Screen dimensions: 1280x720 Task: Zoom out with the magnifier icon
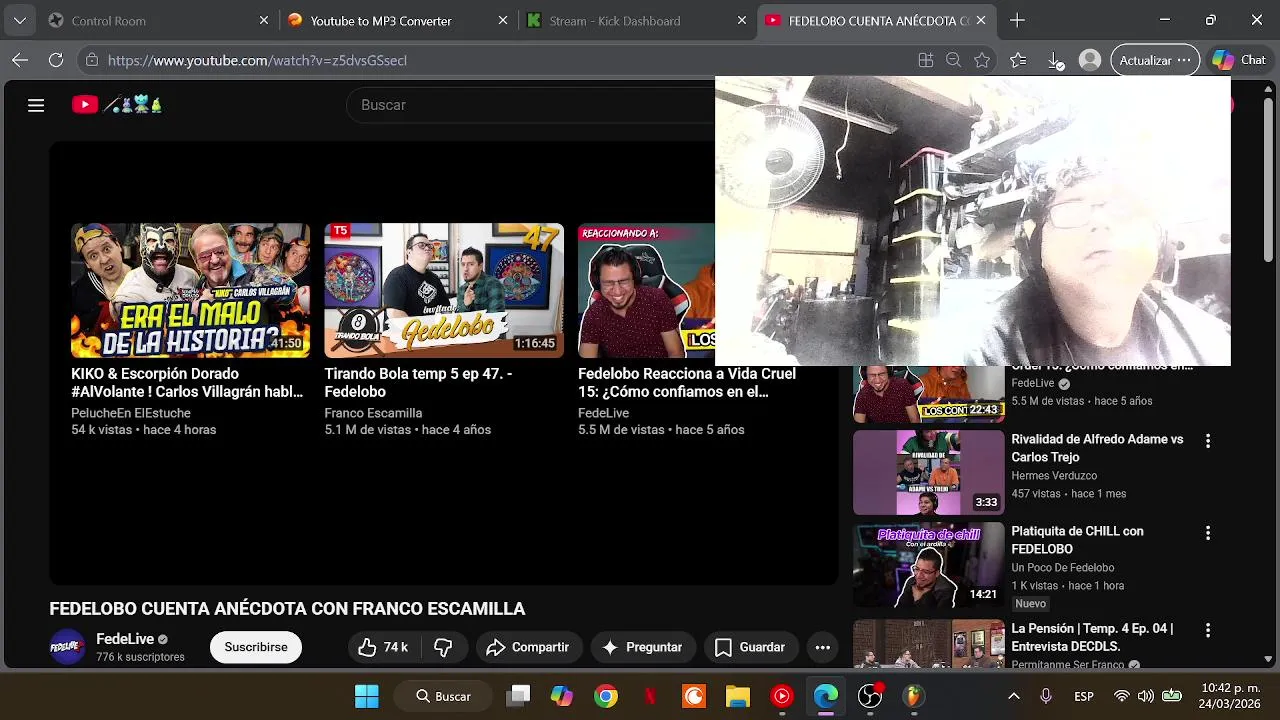coord(954,60)
